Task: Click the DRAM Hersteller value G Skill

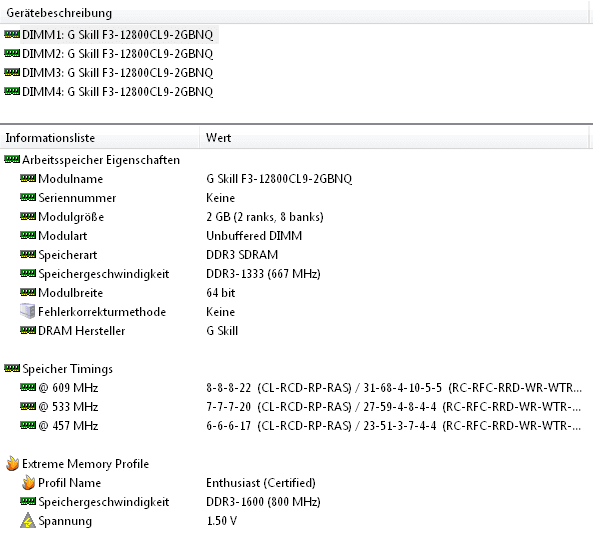Action: click(222, 330)
